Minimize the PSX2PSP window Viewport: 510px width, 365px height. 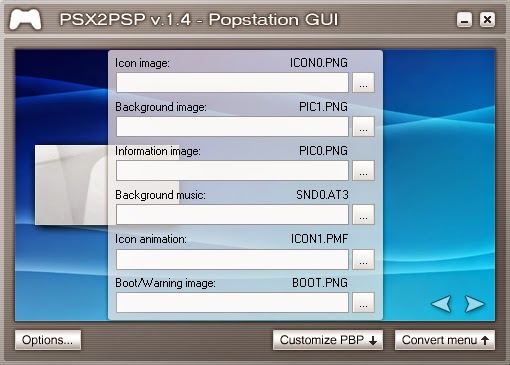(x=464, y=20)
